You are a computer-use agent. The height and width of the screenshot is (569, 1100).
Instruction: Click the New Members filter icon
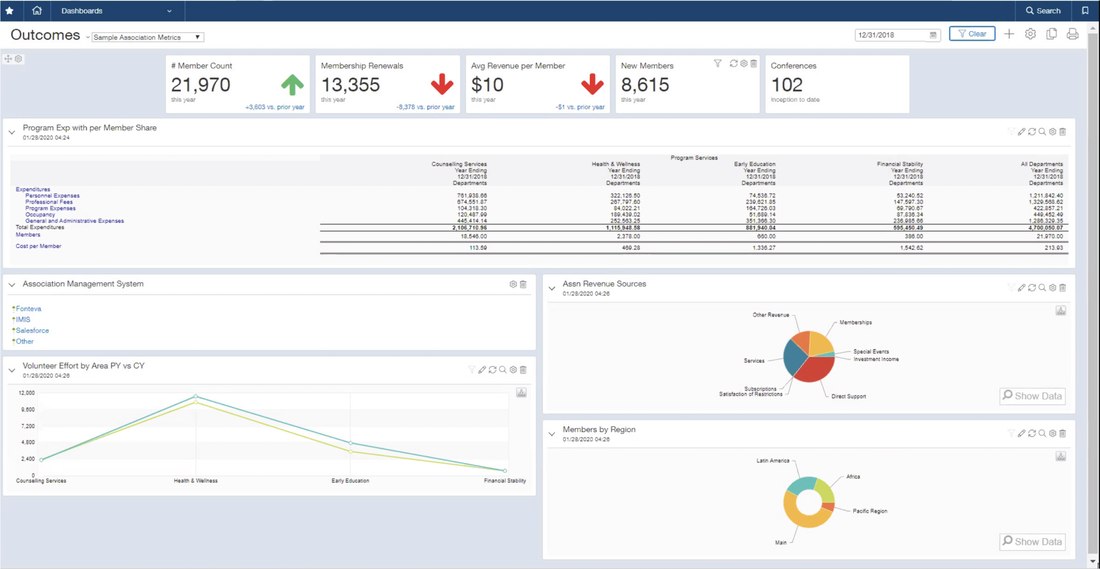(x=717, y=64)
